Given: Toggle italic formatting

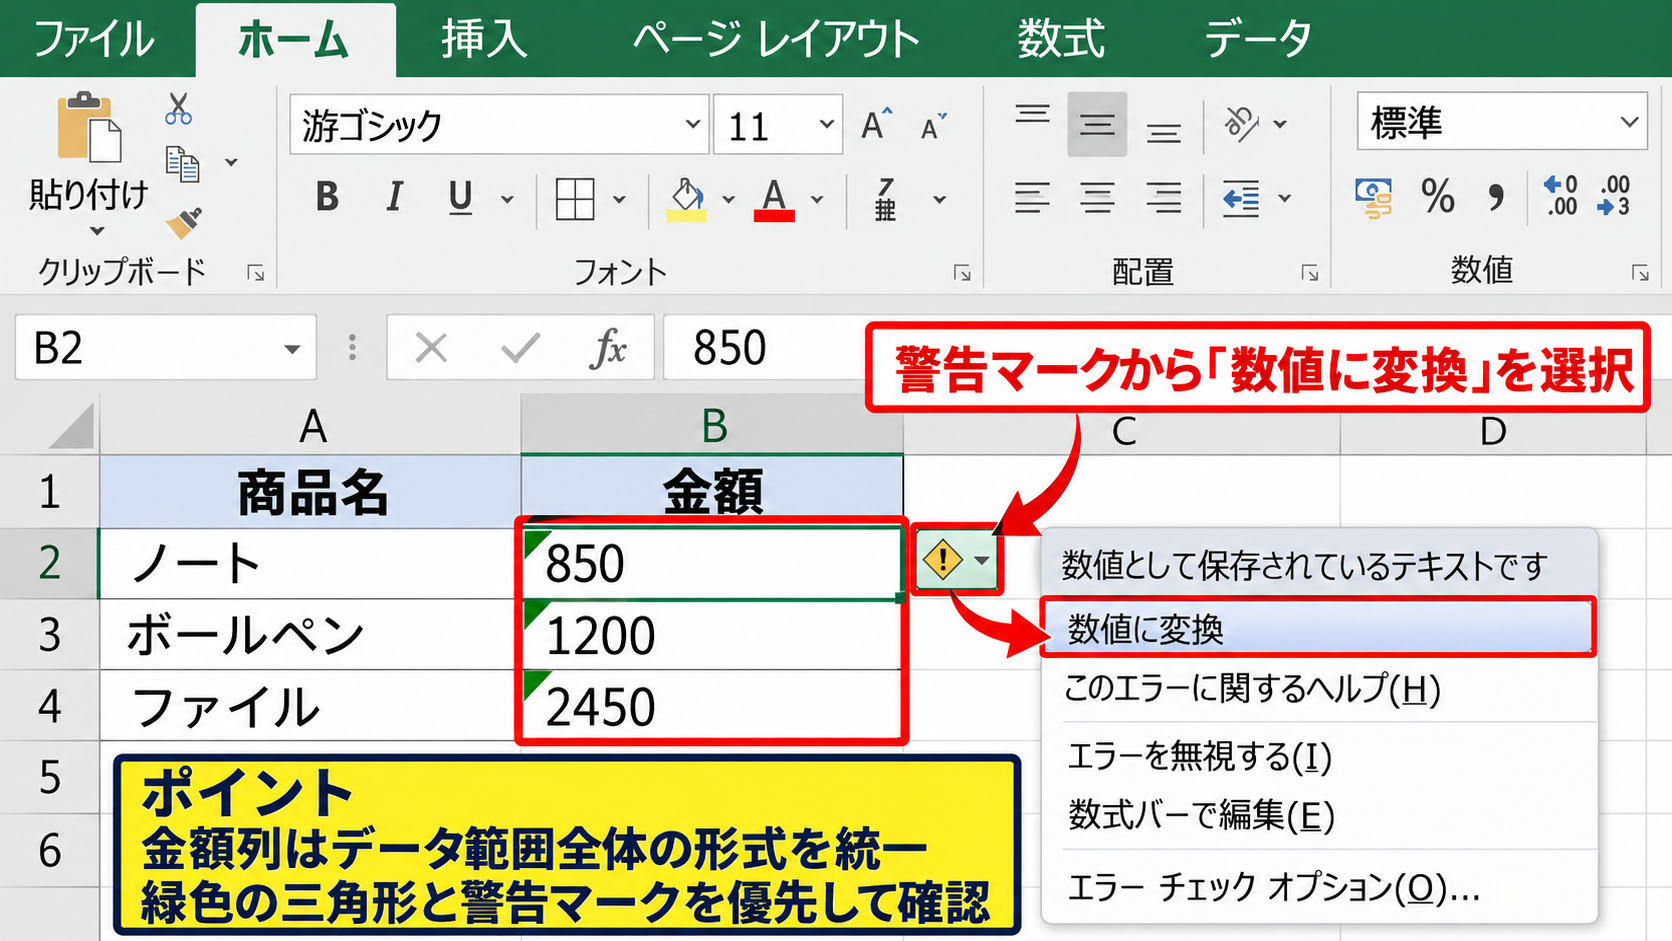Looking at the screenshot, I should pyautogui.click(x=394, y=198).
